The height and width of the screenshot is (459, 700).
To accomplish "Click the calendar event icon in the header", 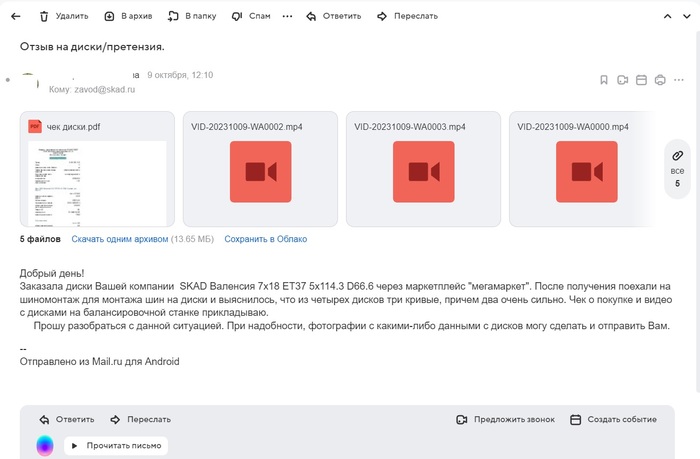I will click(641, 80).
